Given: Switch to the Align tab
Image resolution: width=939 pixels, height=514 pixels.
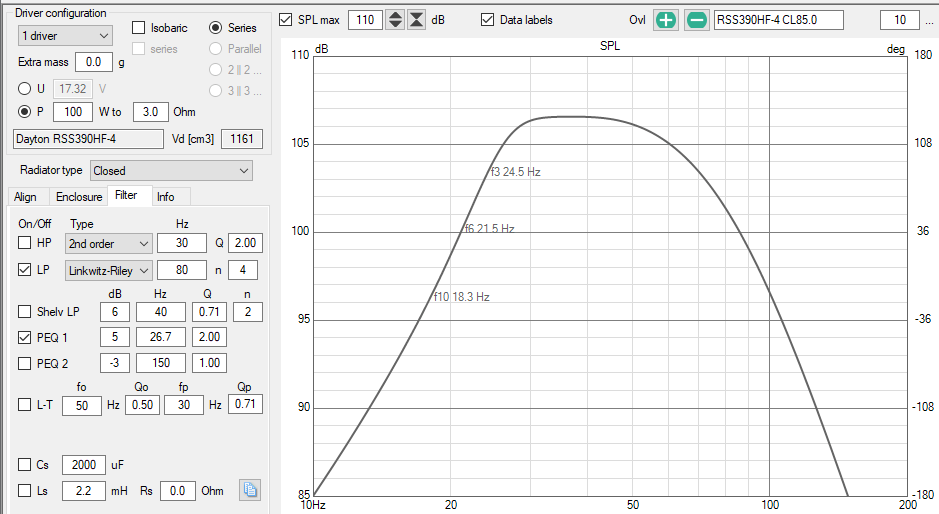Looking at the screenshot, I should tap(25, 196).
